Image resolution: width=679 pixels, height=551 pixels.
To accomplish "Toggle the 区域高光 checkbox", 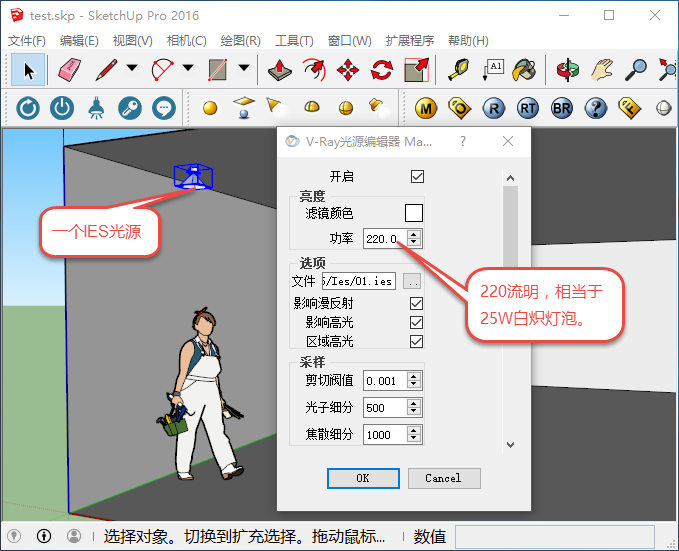I will [x=417, y=341].
